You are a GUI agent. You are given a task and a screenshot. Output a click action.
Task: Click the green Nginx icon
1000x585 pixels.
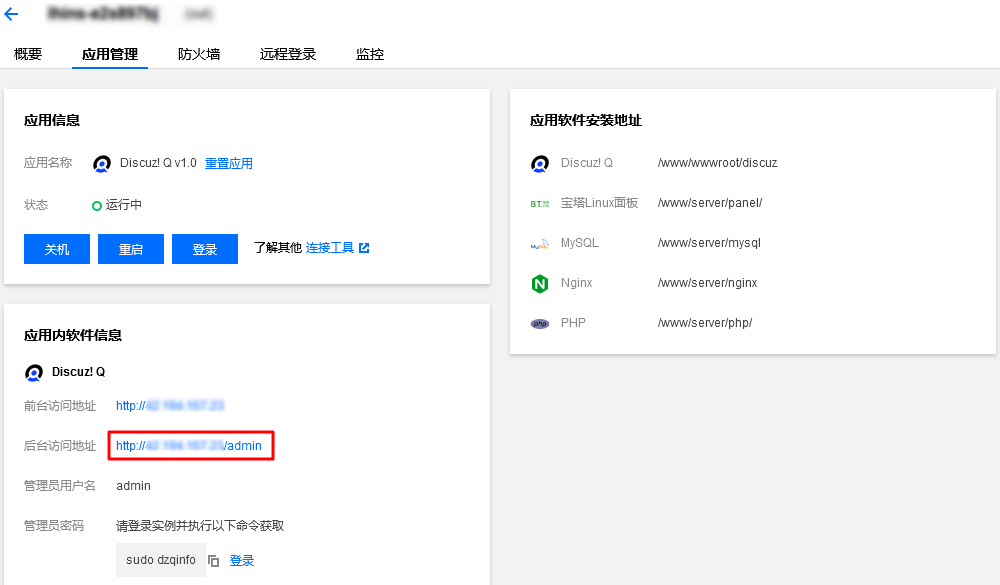click(540, 283)
